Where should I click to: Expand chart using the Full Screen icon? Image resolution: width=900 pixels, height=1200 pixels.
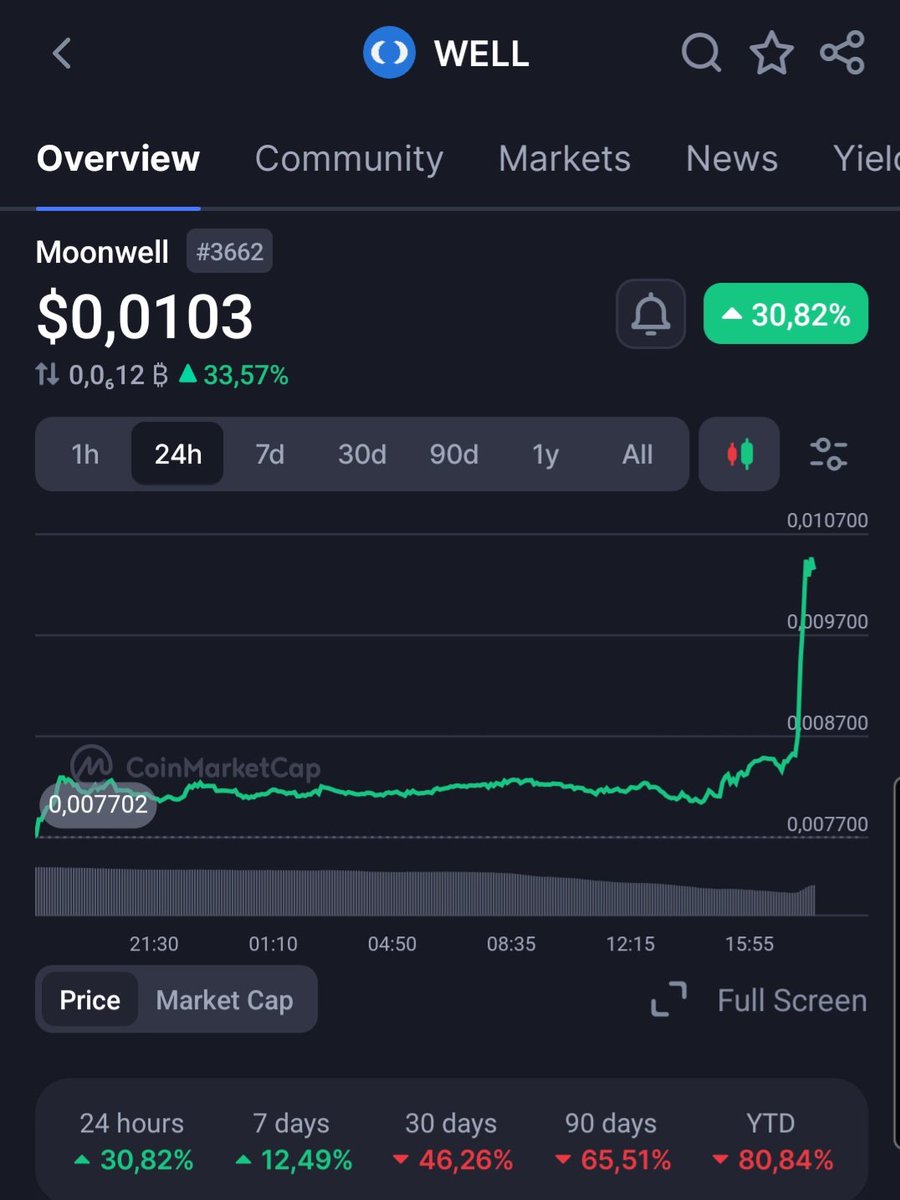click(669, 1000)
